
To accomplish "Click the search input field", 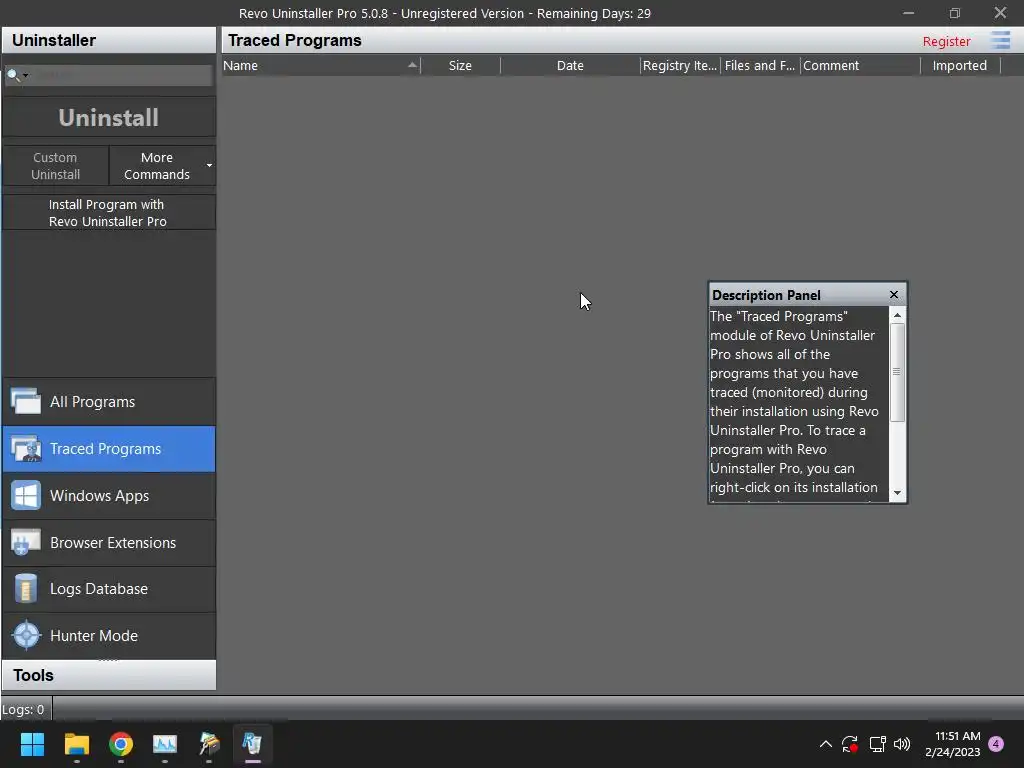I will pos(121,75).
